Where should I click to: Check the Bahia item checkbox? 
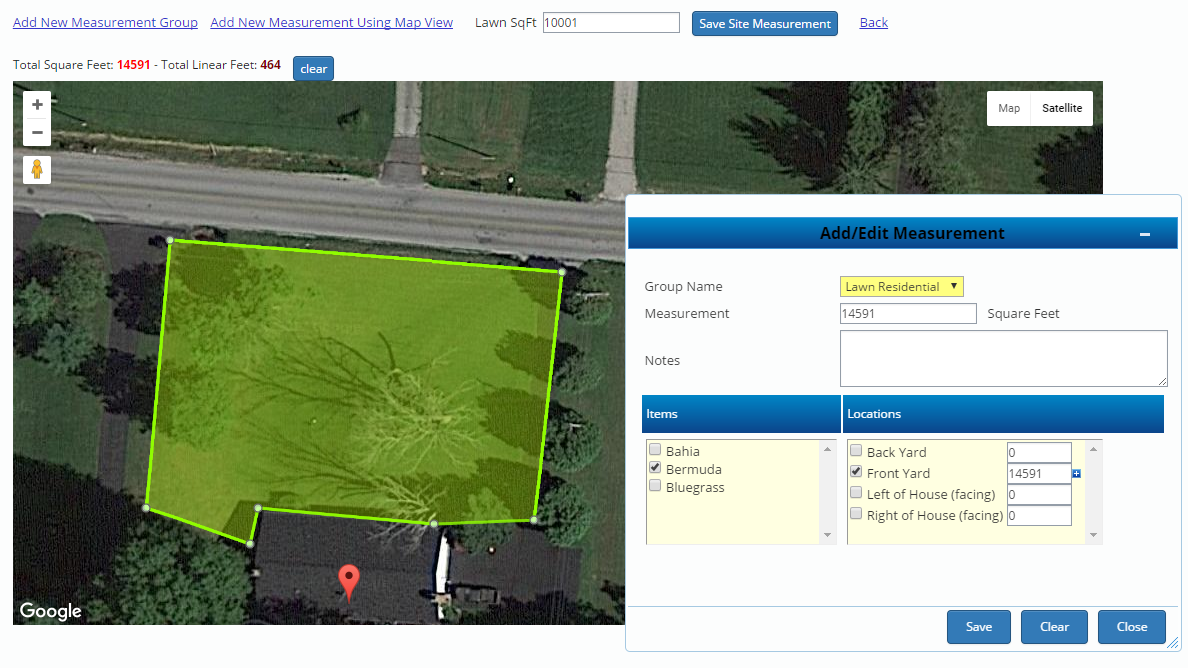pyautogui.click(x=655, y=450)
